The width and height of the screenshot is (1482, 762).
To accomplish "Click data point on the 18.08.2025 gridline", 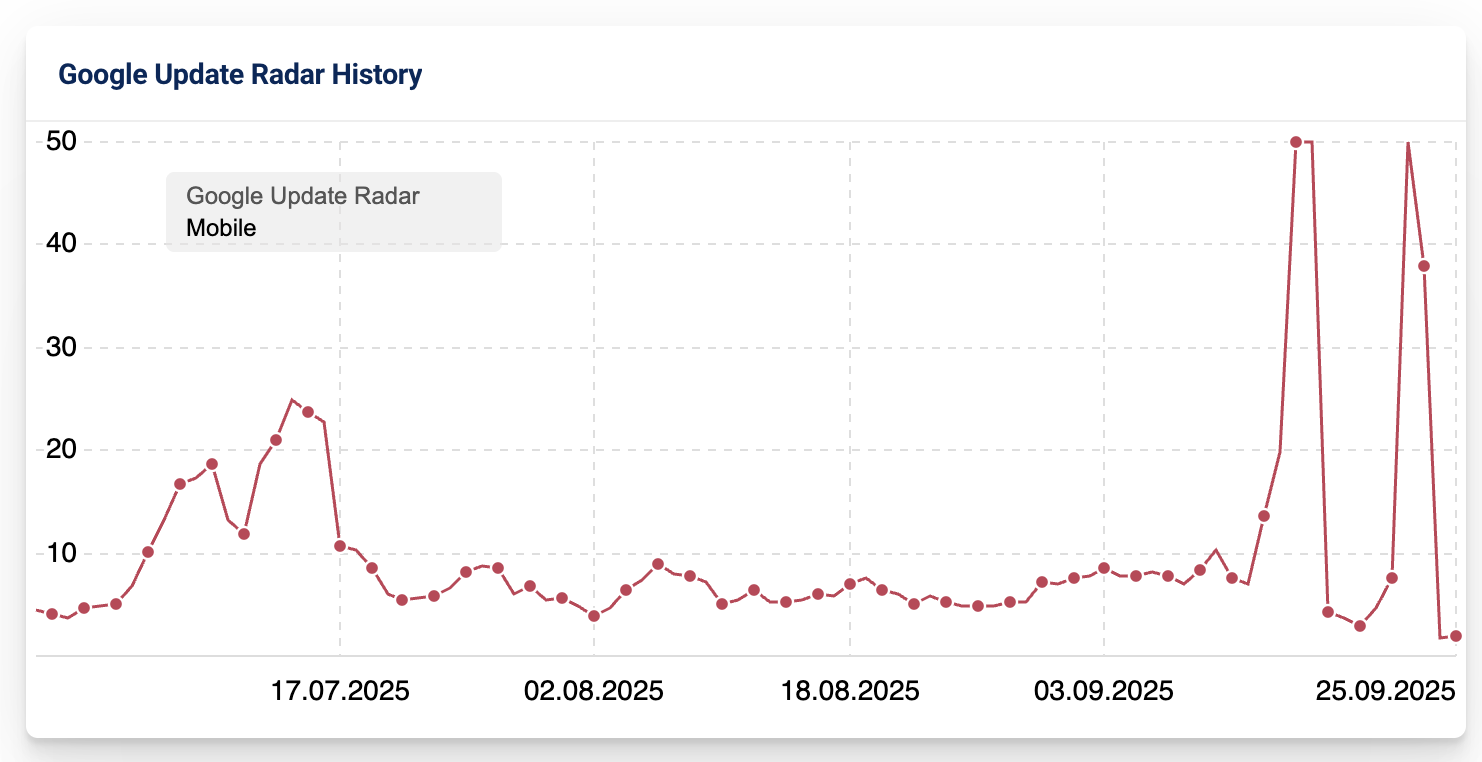I will point(850,584).
